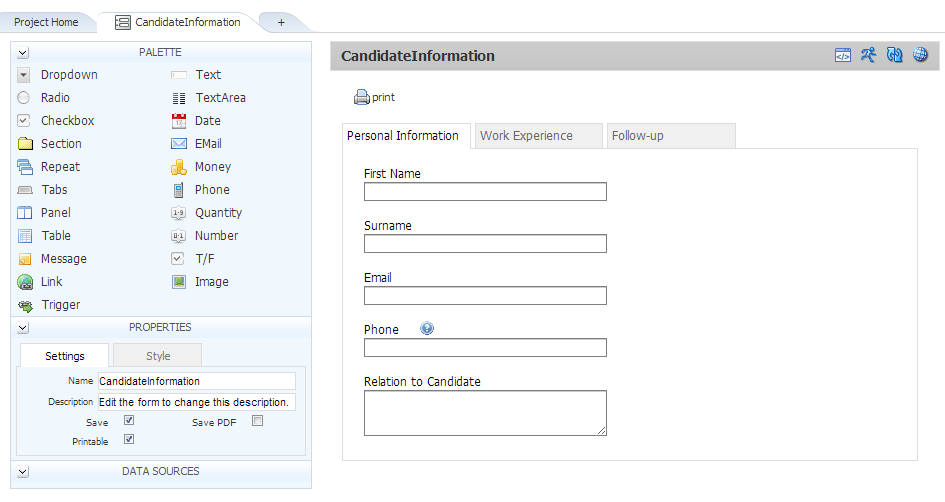Click the blue help icon beside Phone
This screenshot has height=502, width=945.
pyautogui.click(x=427, y=329)
